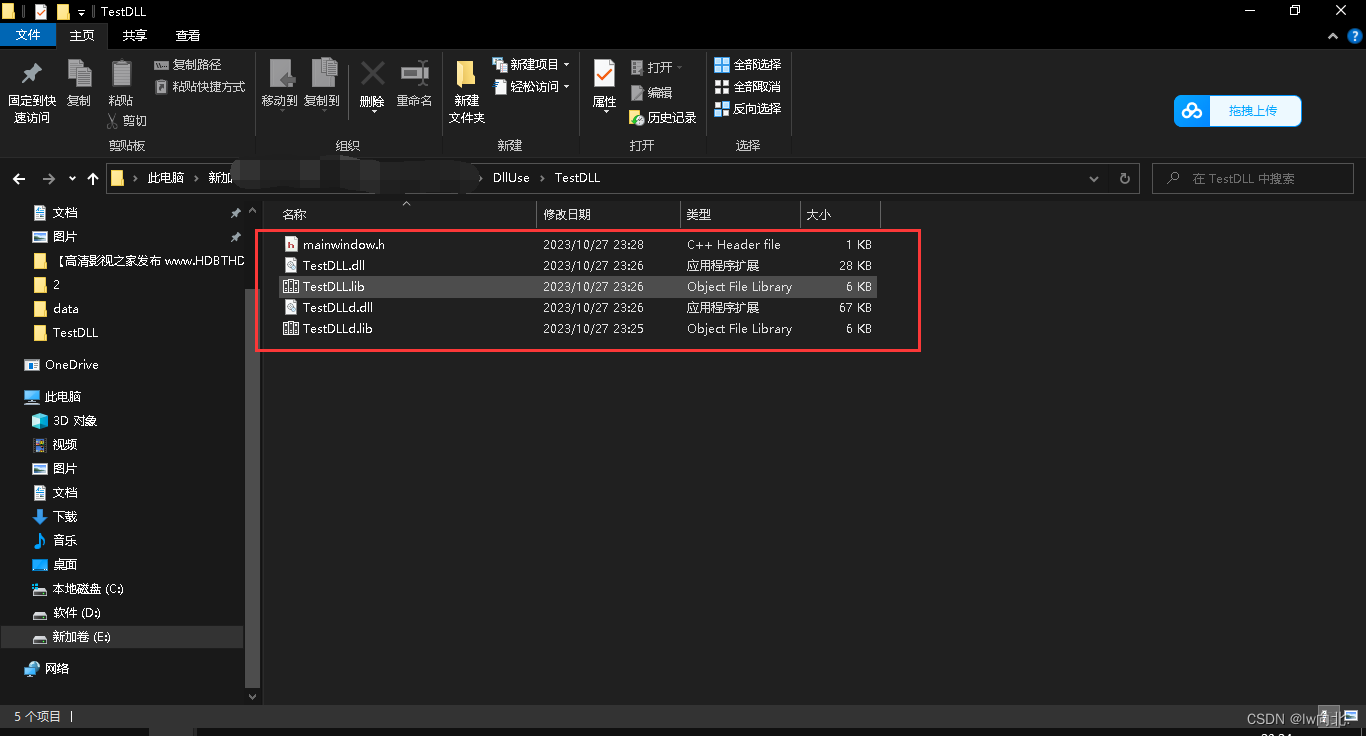Click the Pin to Quick access icon
The height and width of the screenshot is (736, 1366).
[x=32, y=74]
